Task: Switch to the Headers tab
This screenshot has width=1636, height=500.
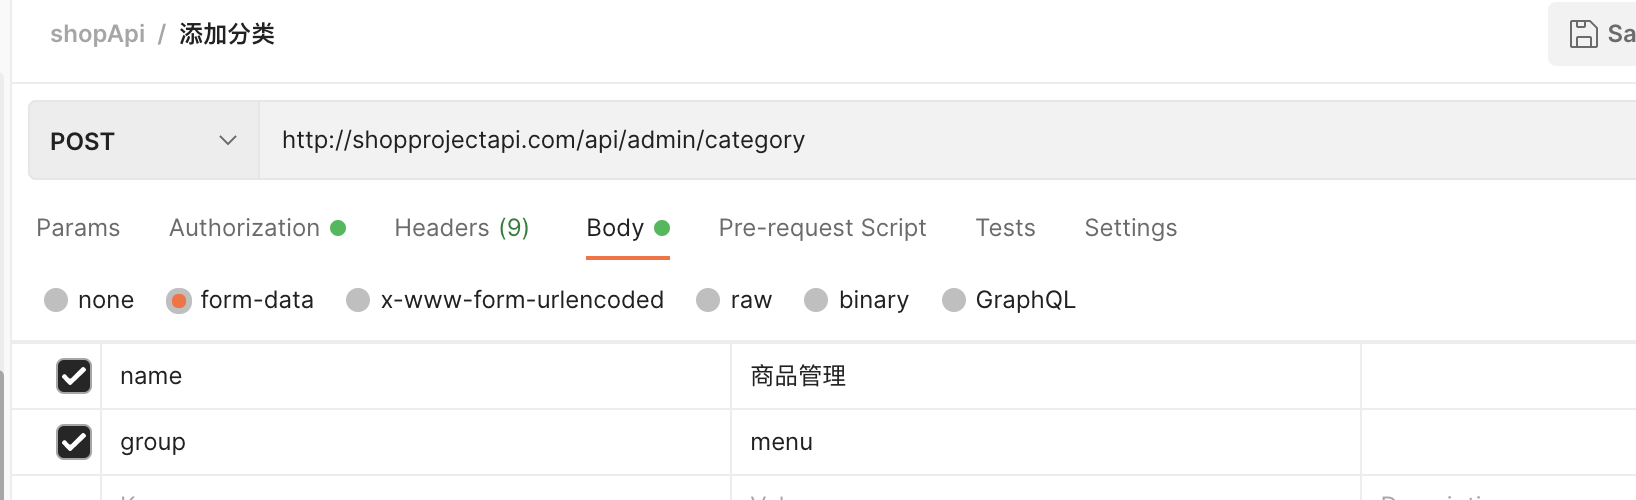Action: pos(461,228)
